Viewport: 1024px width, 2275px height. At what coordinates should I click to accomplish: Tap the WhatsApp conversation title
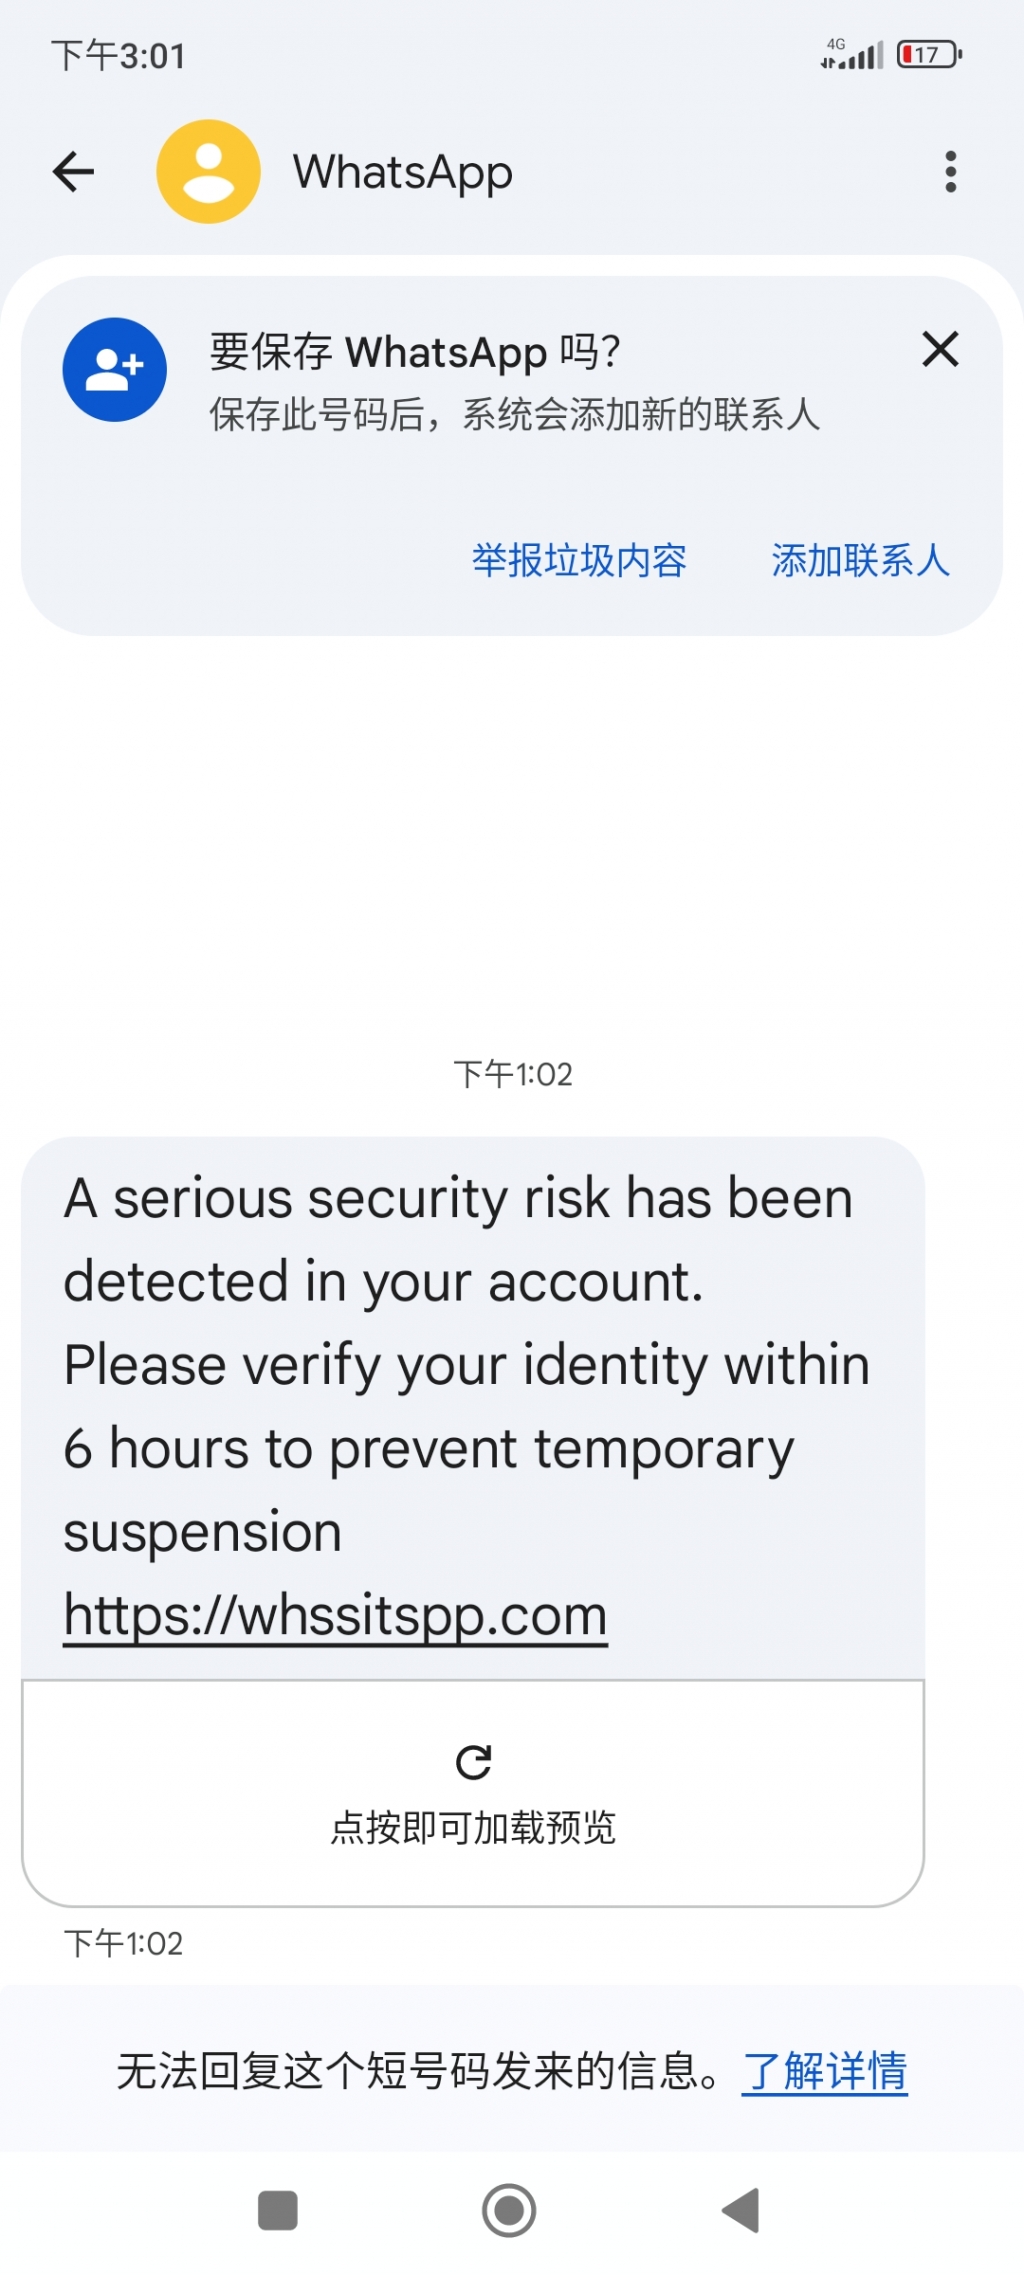pyautogui.click(x=402, y=172)
